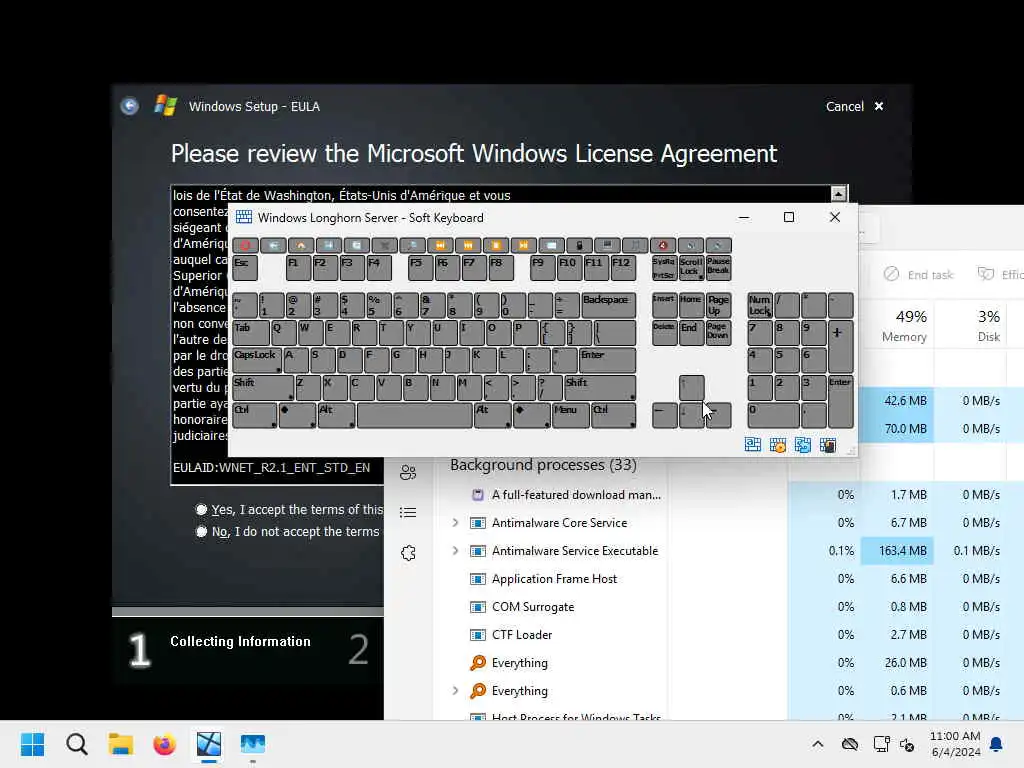Click the magnifier search media key
Image resolution: width=1024 pixels, height=768 pixels.
click(413, 246)
